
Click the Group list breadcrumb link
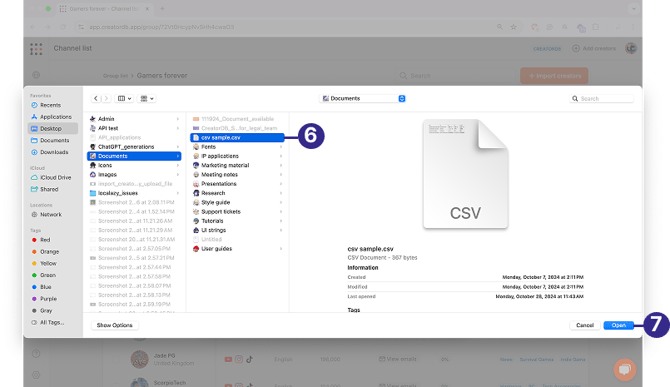(x=115, y=76)
